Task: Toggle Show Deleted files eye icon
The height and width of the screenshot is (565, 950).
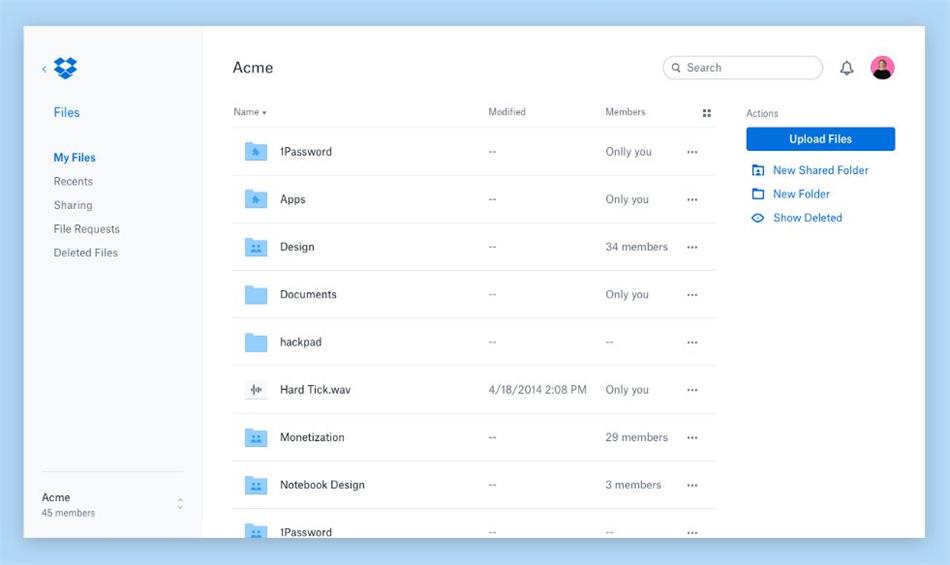Action: pyautogui.click(x=758, y=218)
